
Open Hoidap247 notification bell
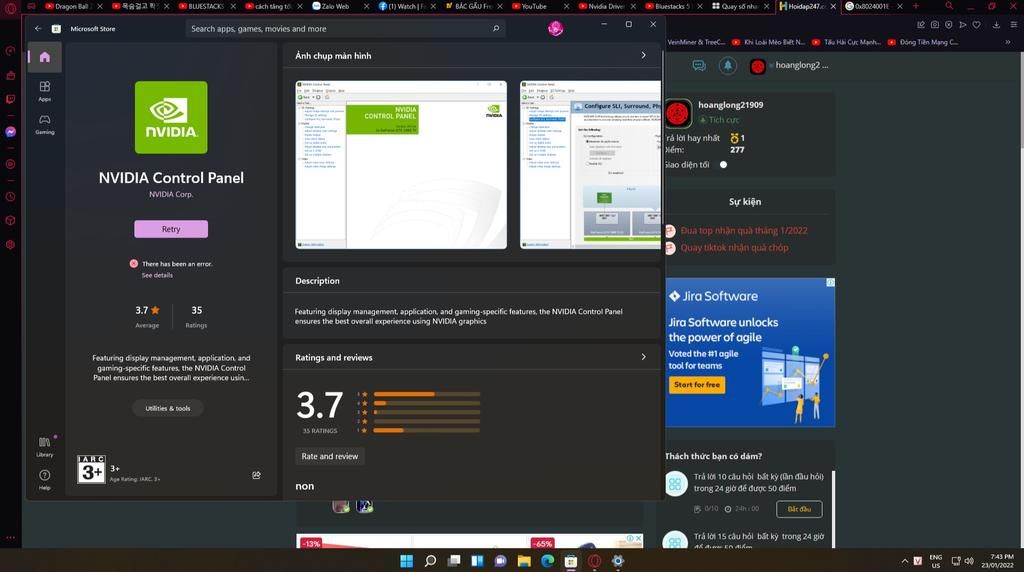pos(728,65)
